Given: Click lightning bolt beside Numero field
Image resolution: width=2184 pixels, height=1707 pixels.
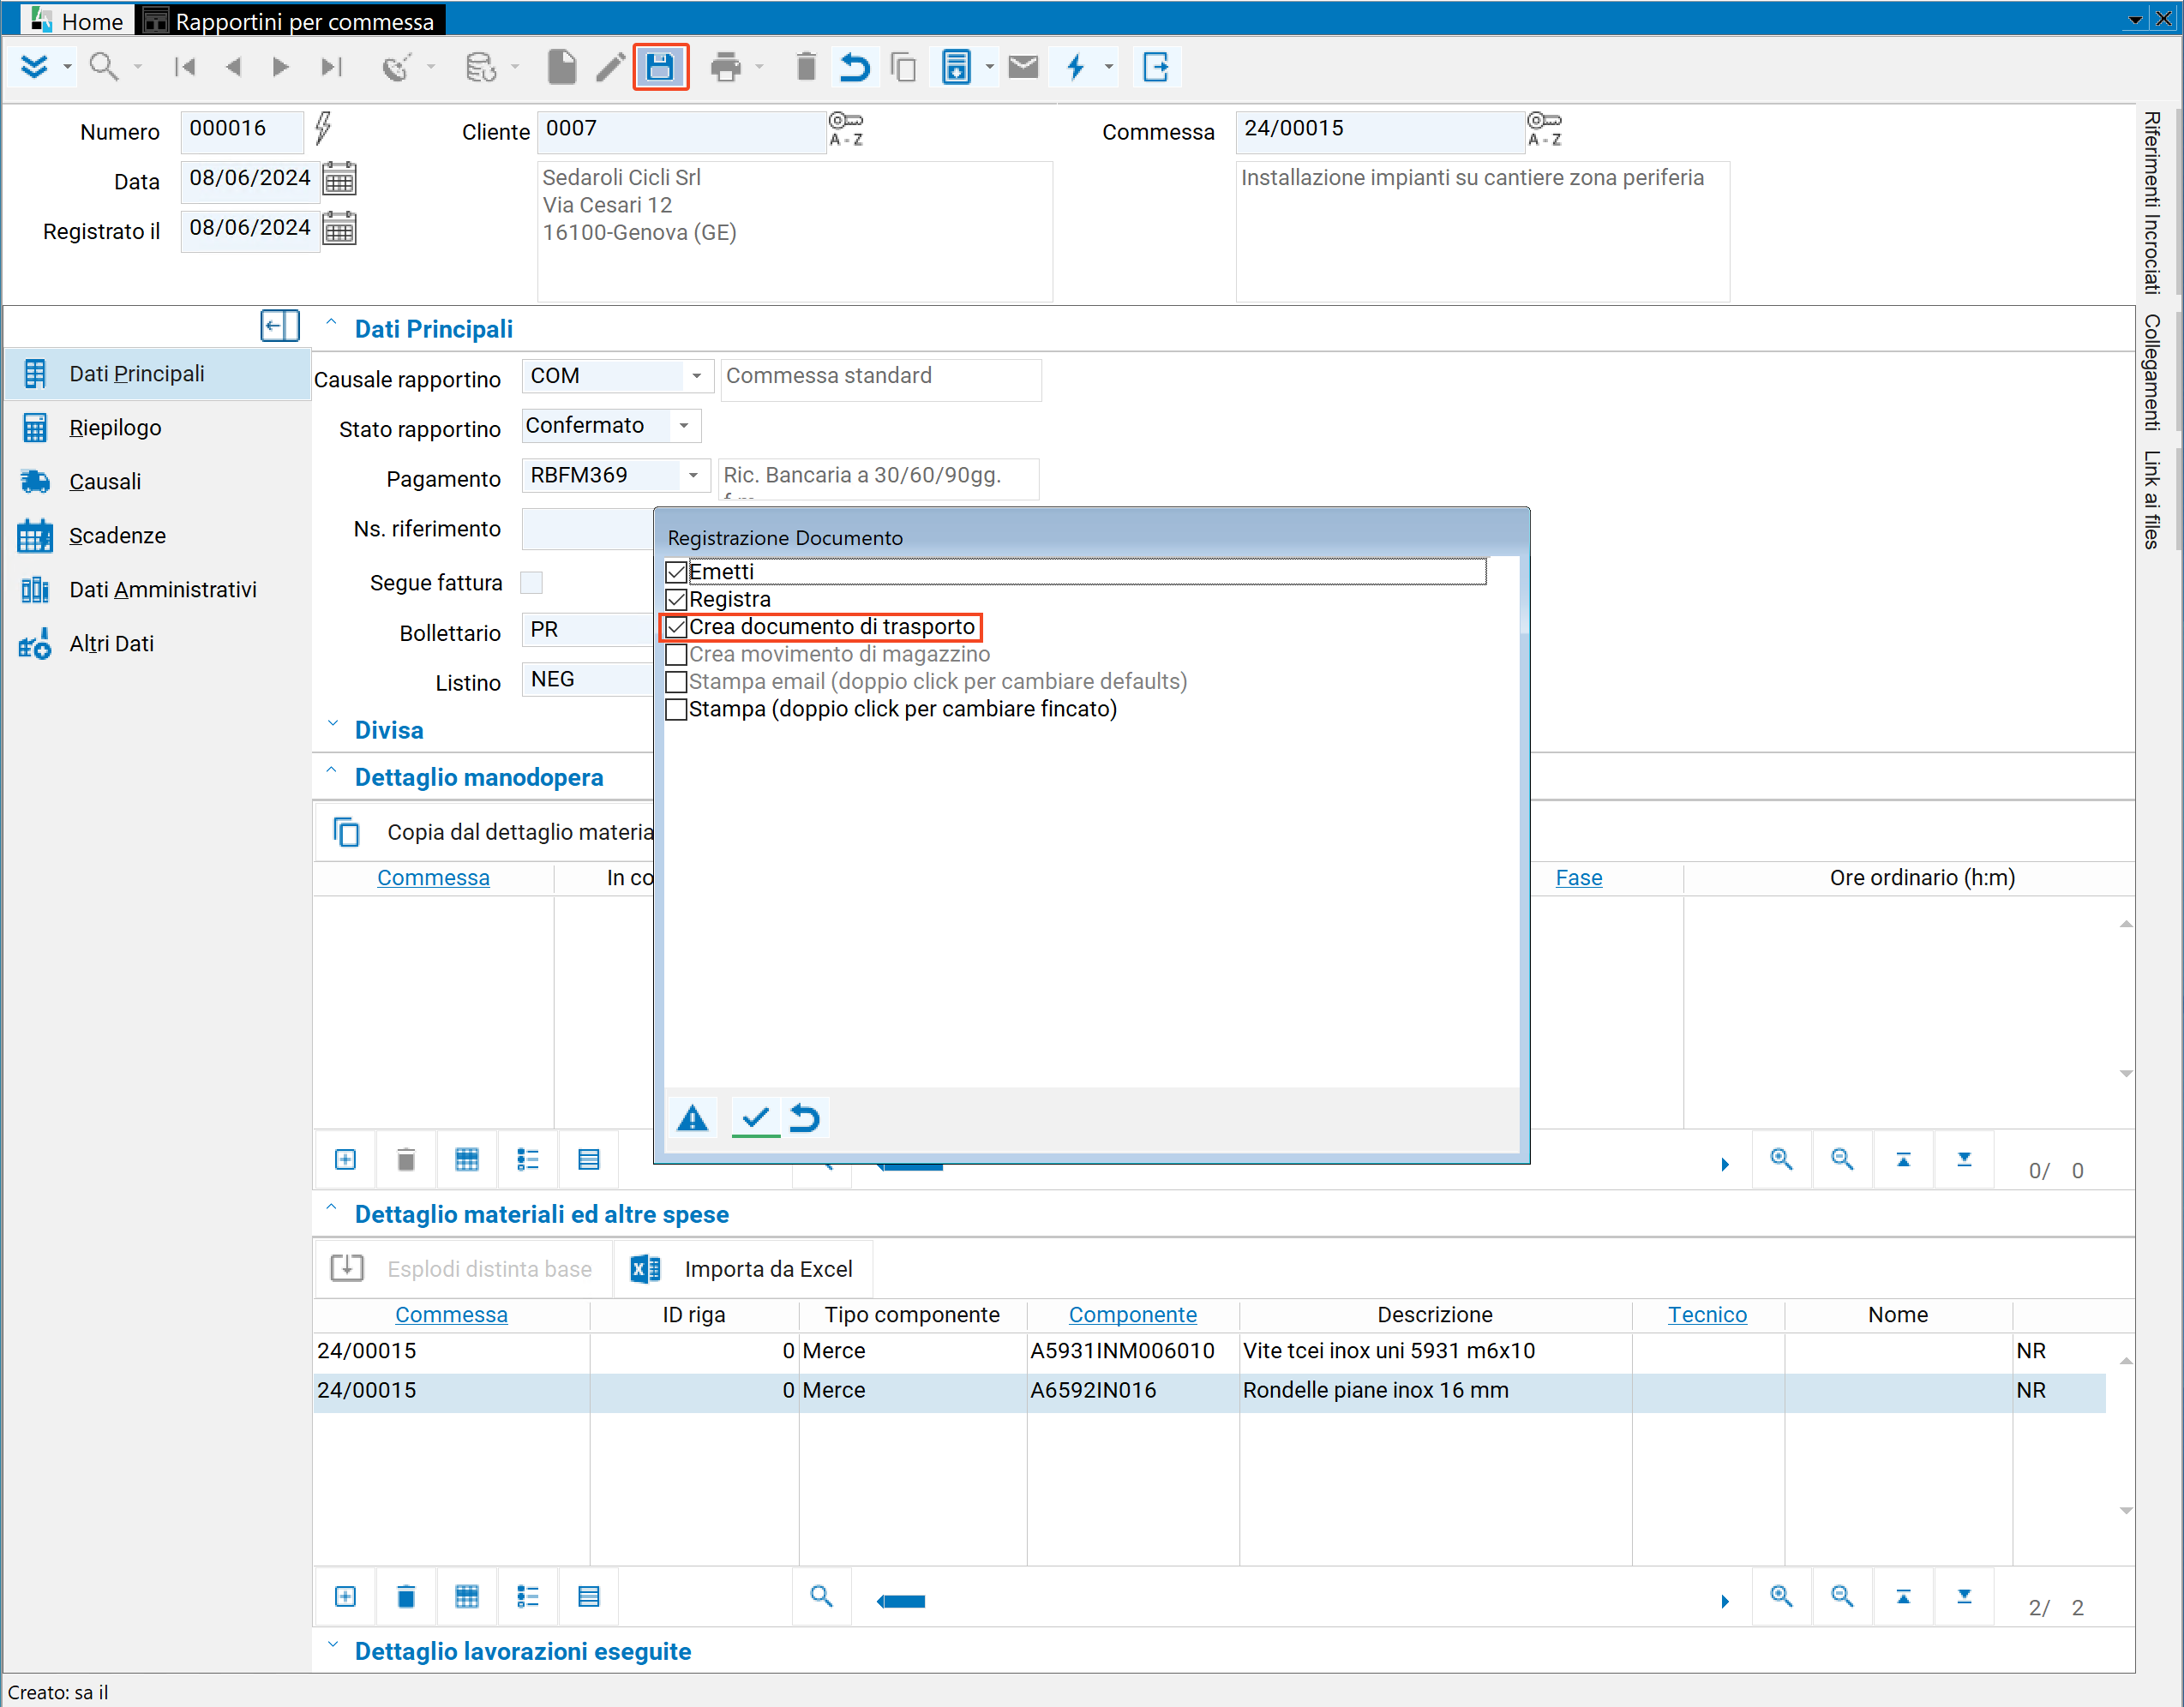Looking at the screenshot, I should pyautogui.click(x=323, y=128).
